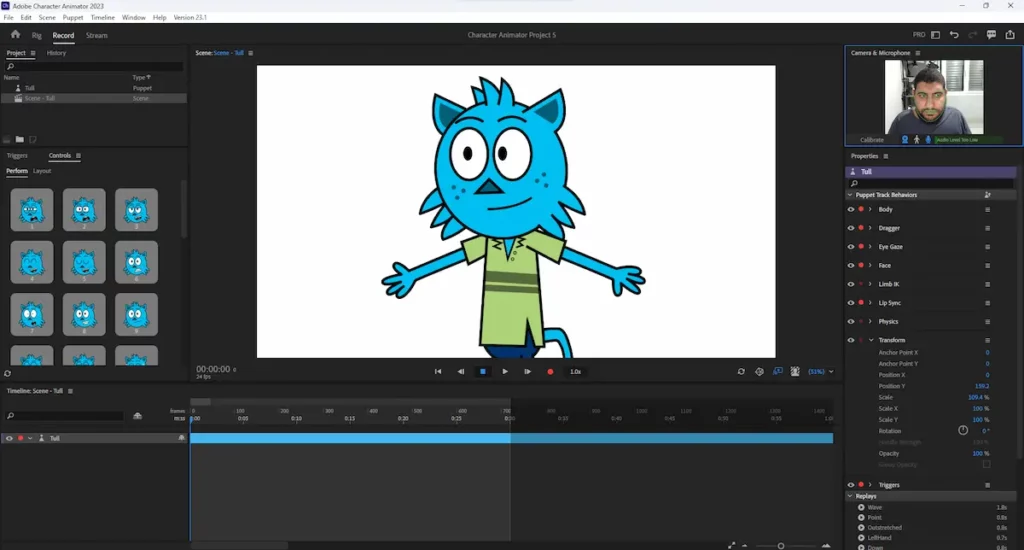Click the add behavior icon in Properties
Screen dimensions: 1024x550
[987, 195]
